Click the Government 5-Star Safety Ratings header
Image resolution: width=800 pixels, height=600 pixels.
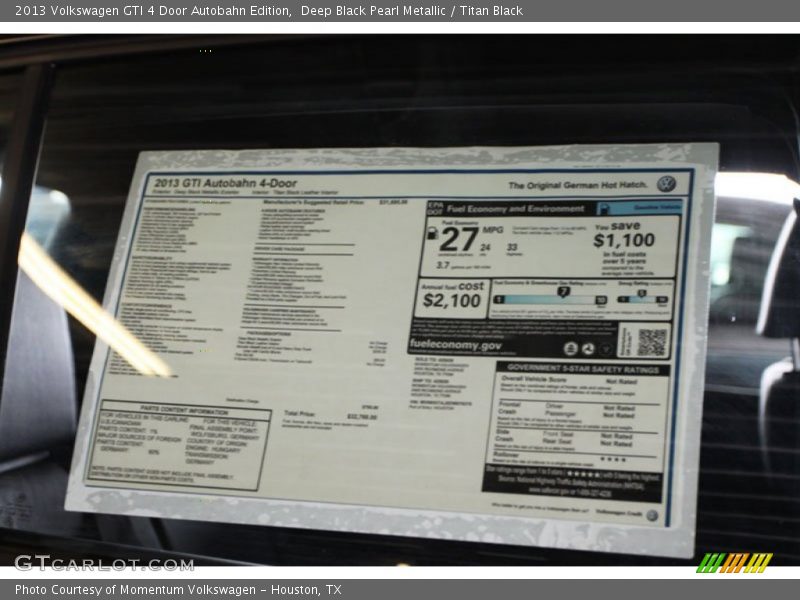click(x=582, y=368)
